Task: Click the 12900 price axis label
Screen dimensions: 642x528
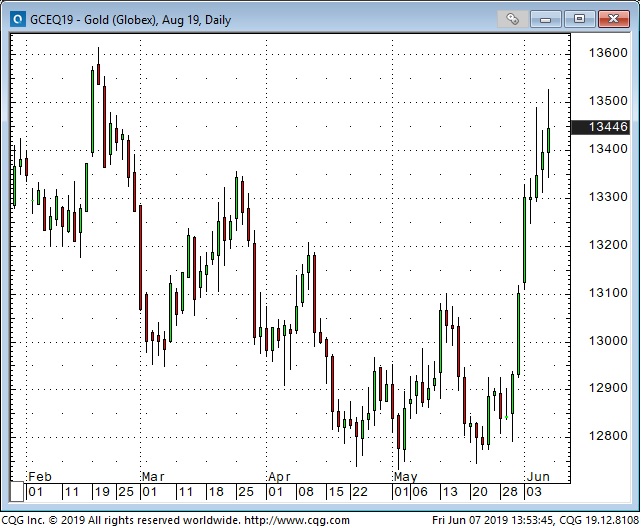Action: [608, 388]
